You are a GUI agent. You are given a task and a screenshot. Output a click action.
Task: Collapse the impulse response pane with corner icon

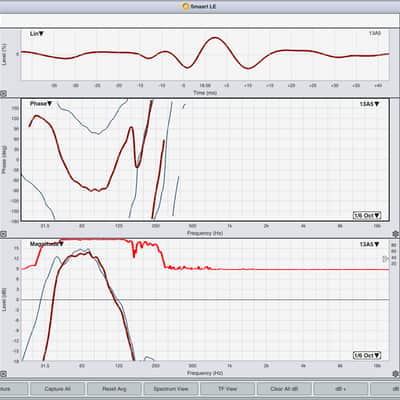click(x=3, y=94)
